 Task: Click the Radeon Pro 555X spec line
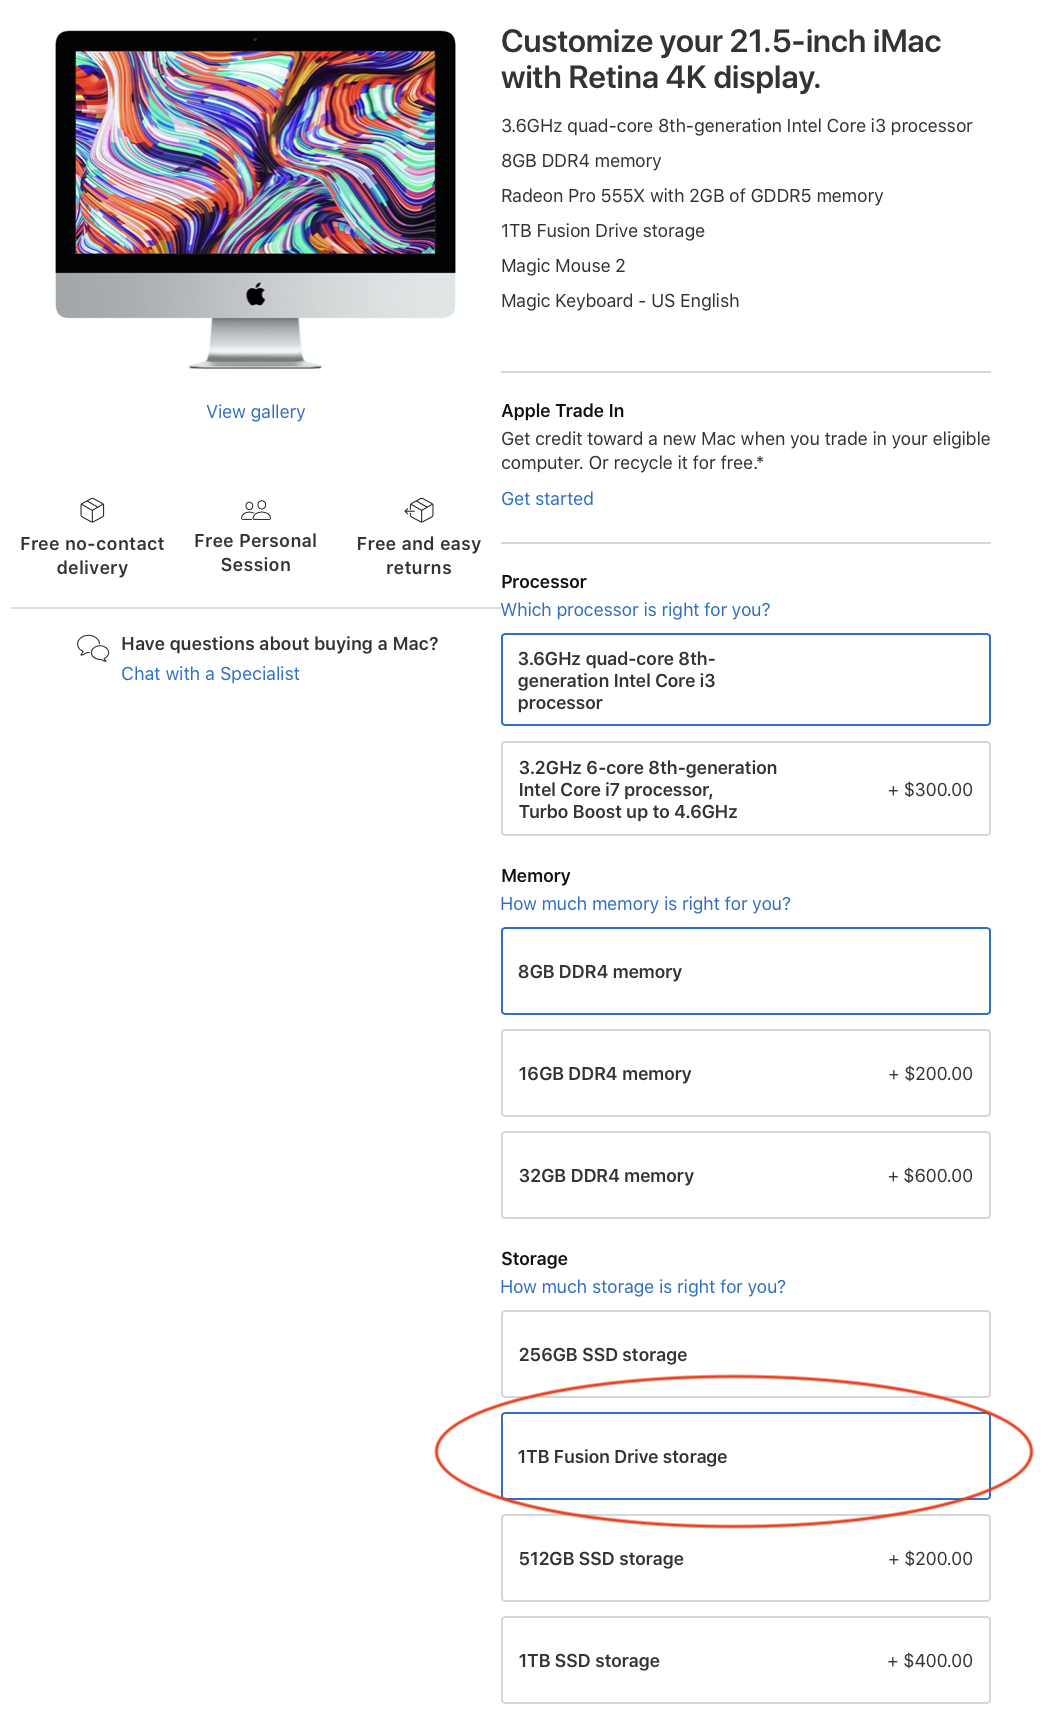pyautogui.click(x=692, y=196)
